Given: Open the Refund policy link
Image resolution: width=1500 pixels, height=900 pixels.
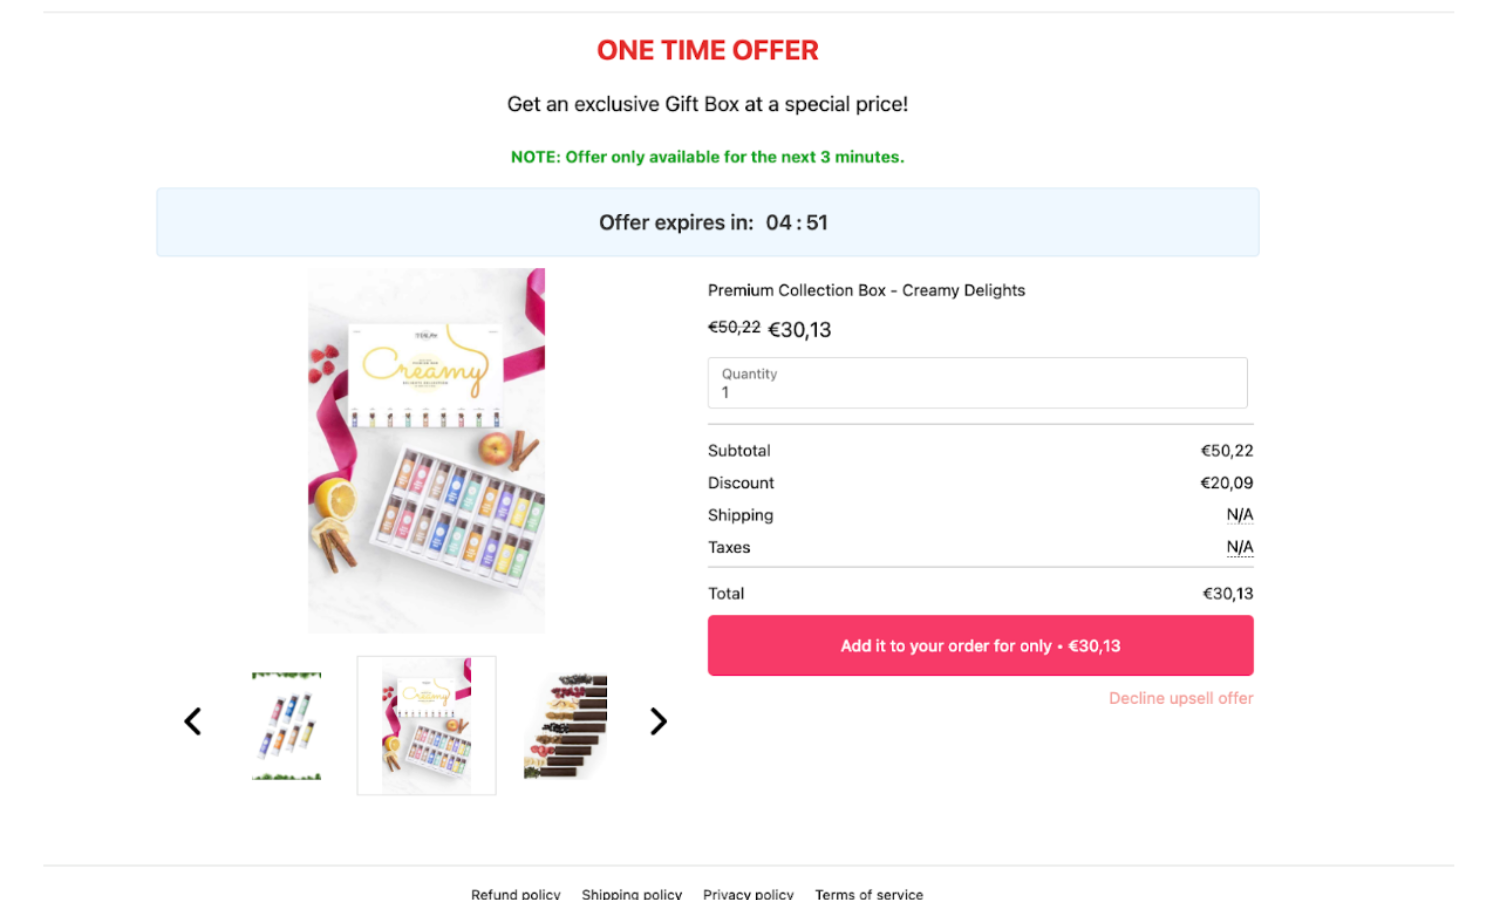Looking at the screenshot, I should [516, 893].
